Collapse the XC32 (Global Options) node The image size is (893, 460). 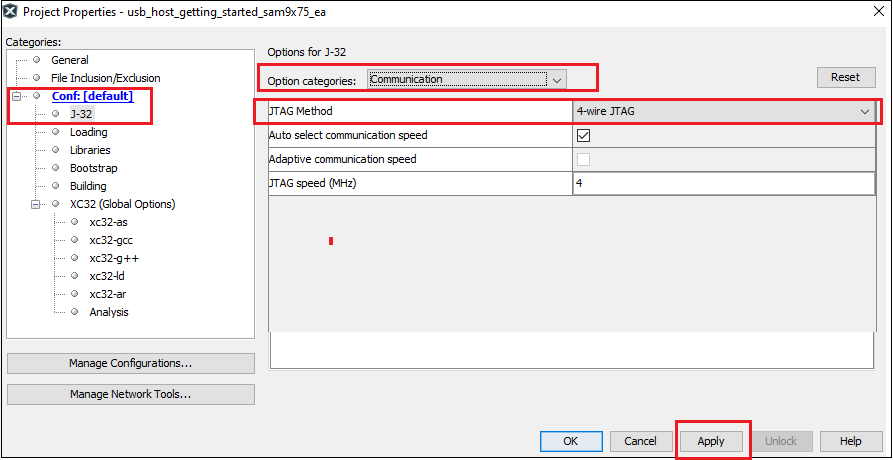36,204
